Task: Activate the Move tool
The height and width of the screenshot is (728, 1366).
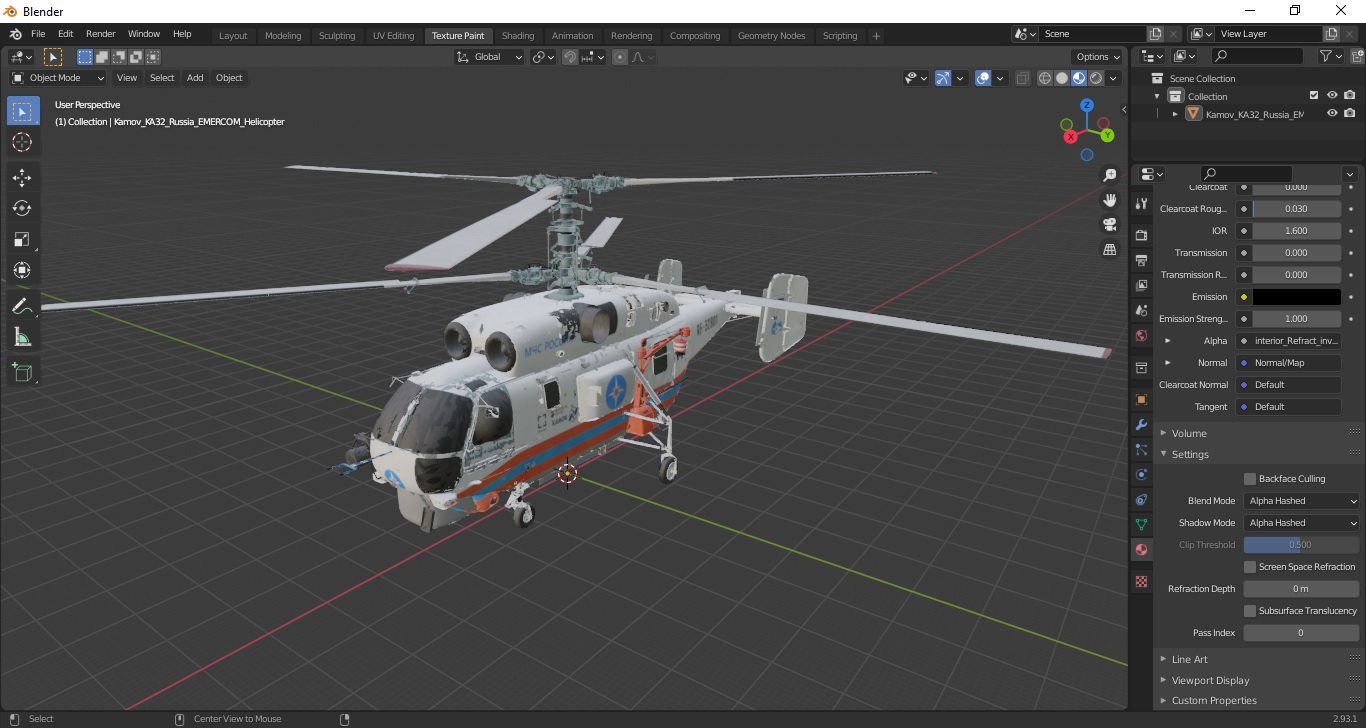Action: click(22, 177)
